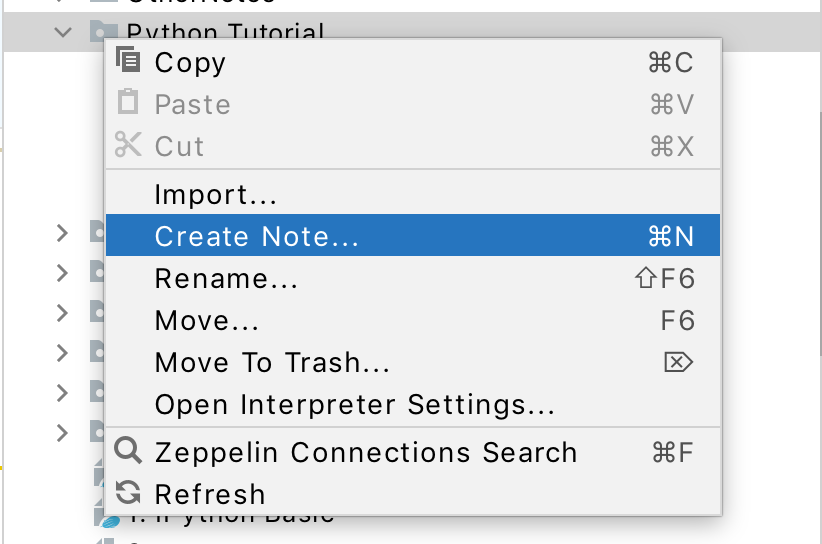Open Interpreter Settings... from the menu

click(354, 404)
